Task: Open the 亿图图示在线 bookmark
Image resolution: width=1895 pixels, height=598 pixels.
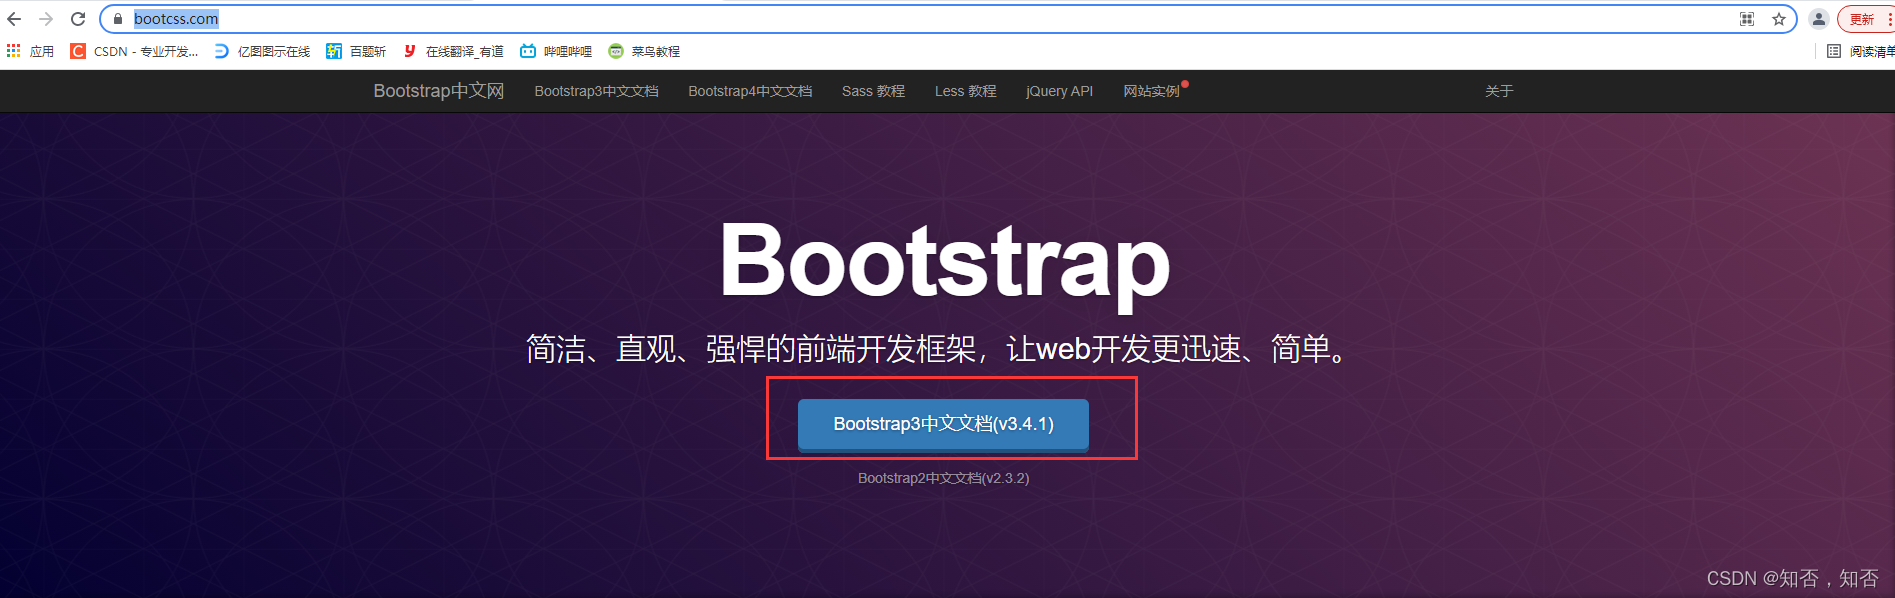Action: click(262, 51)
